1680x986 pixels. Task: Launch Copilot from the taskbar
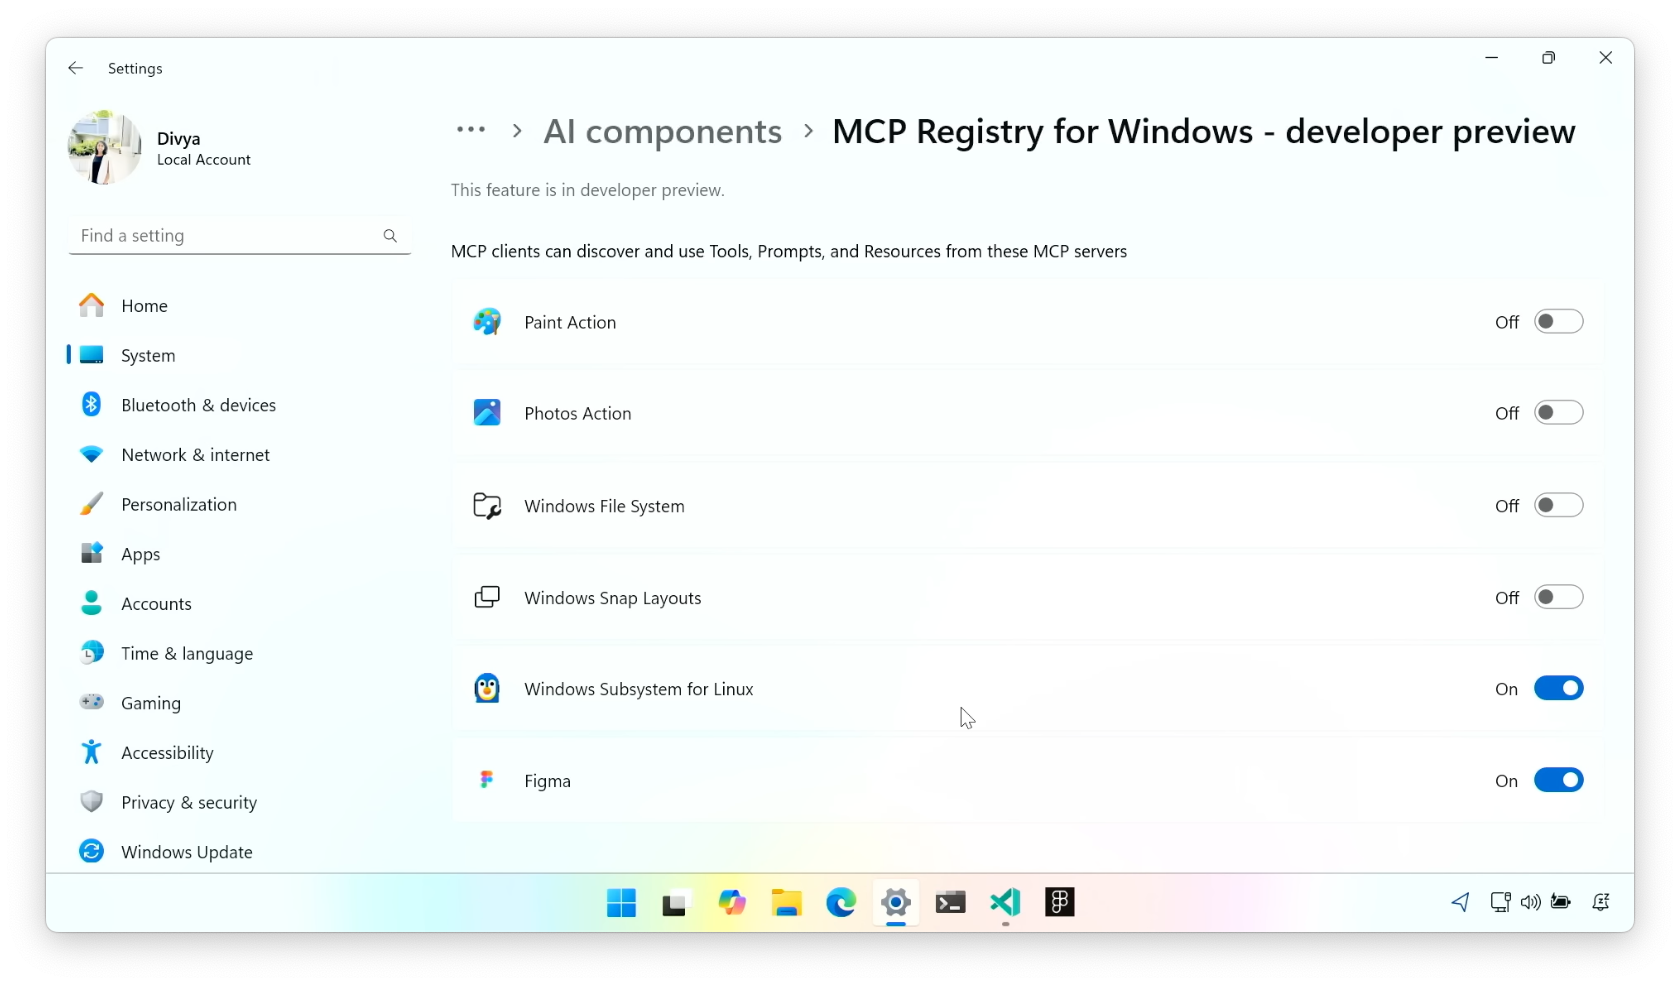[x=732, y=903]
